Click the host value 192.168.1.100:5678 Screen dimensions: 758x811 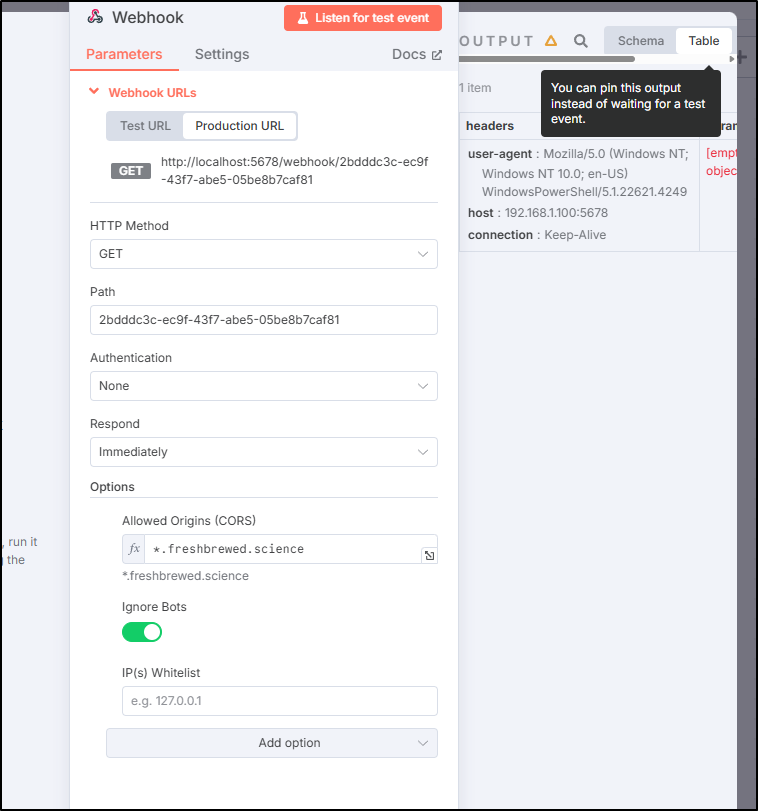tap(556, 213)
